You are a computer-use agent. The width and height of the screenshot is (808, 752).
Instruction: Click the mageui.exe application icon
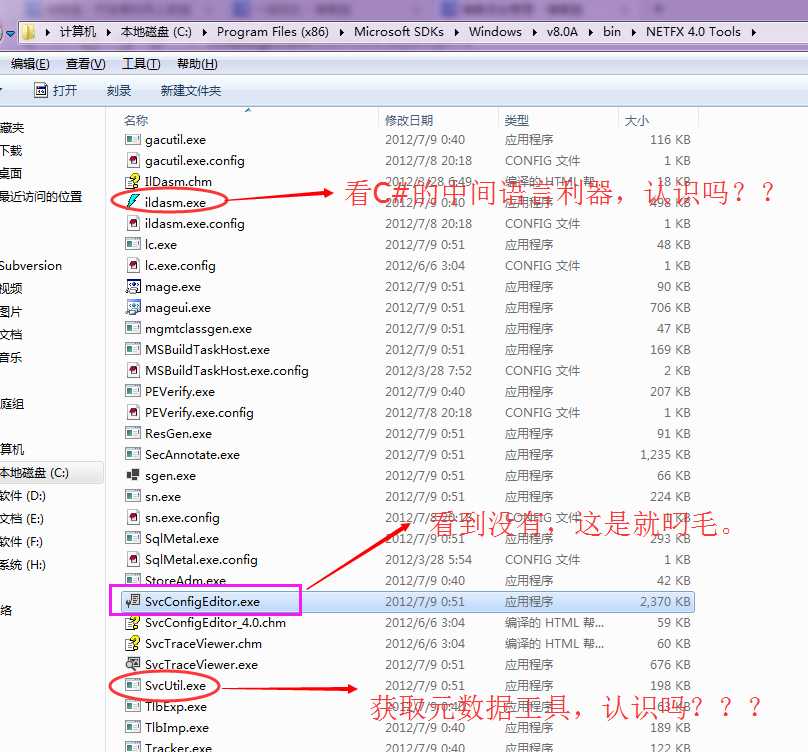point(133,307)
